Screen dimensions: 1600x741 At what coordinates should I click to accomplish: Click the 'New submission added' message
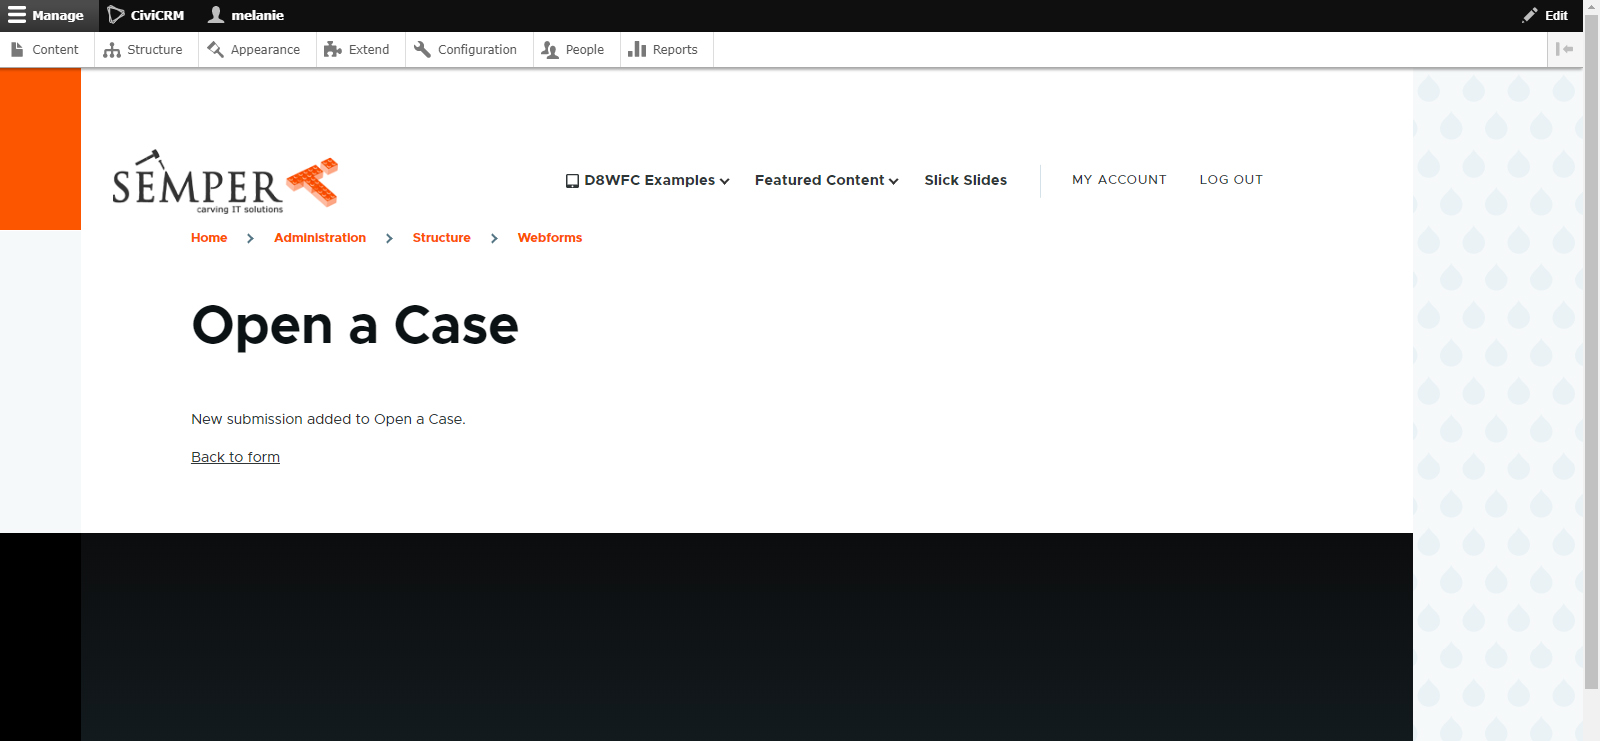pyautogui.click(x=328, y=419)
